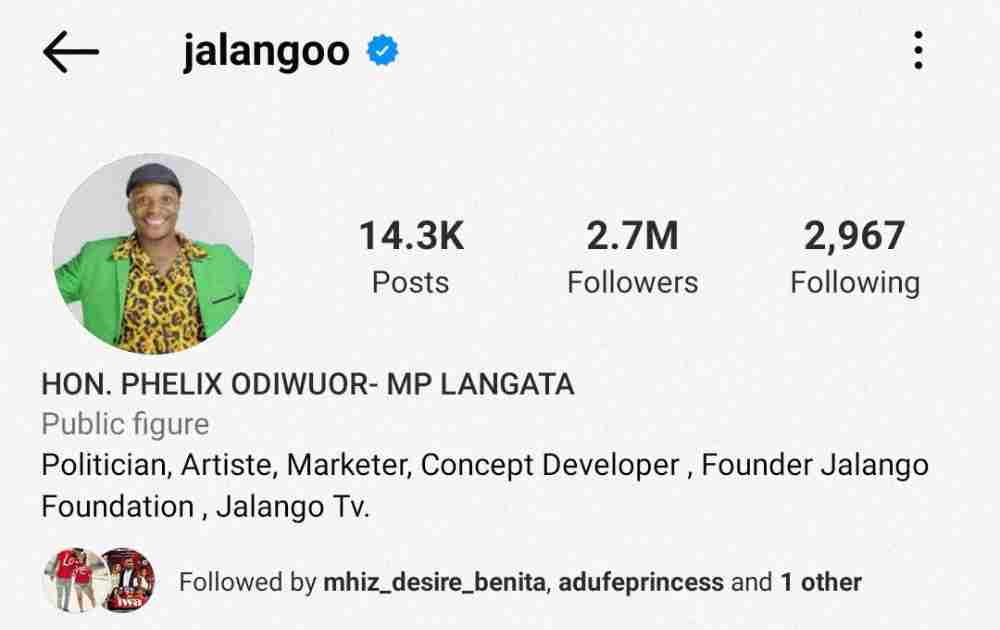This screenshot has width=1000, height=630.
Task: Tap the blue verified badge
Action: pyautogui.click(x=383, y=50)
